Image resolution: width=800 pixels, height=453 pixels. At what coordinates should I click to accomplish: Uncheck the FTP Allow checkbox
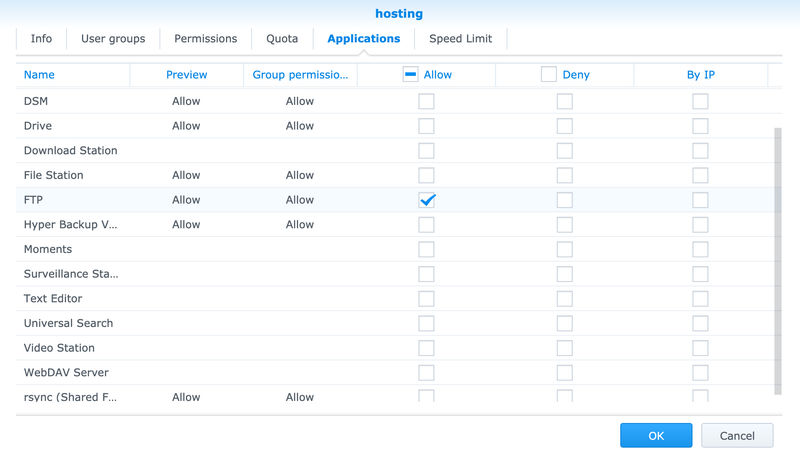(427, 200)
